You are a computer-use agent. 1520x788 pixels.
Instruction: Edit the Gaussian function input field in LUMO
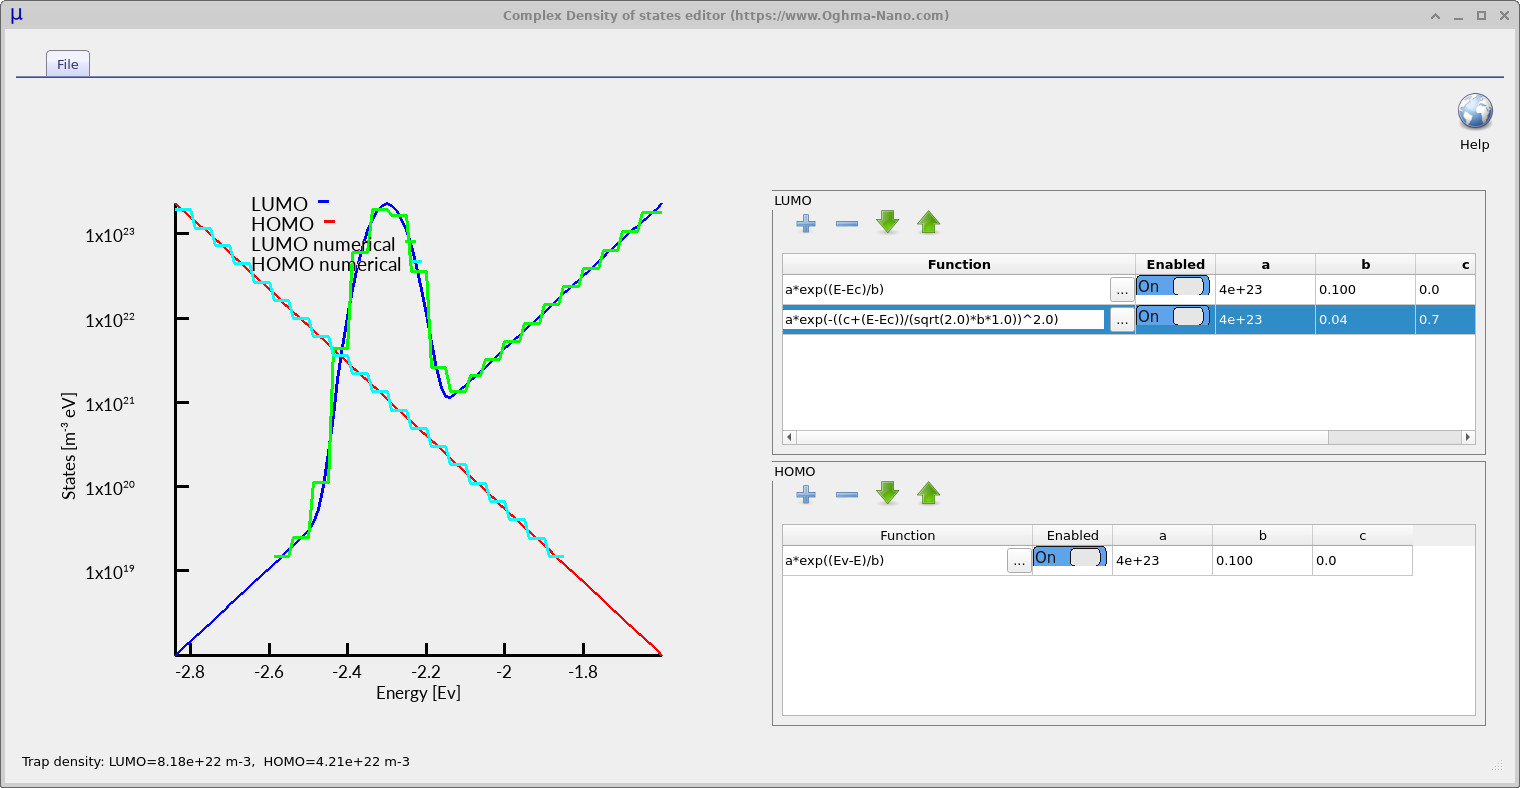[x=944, y=320]
